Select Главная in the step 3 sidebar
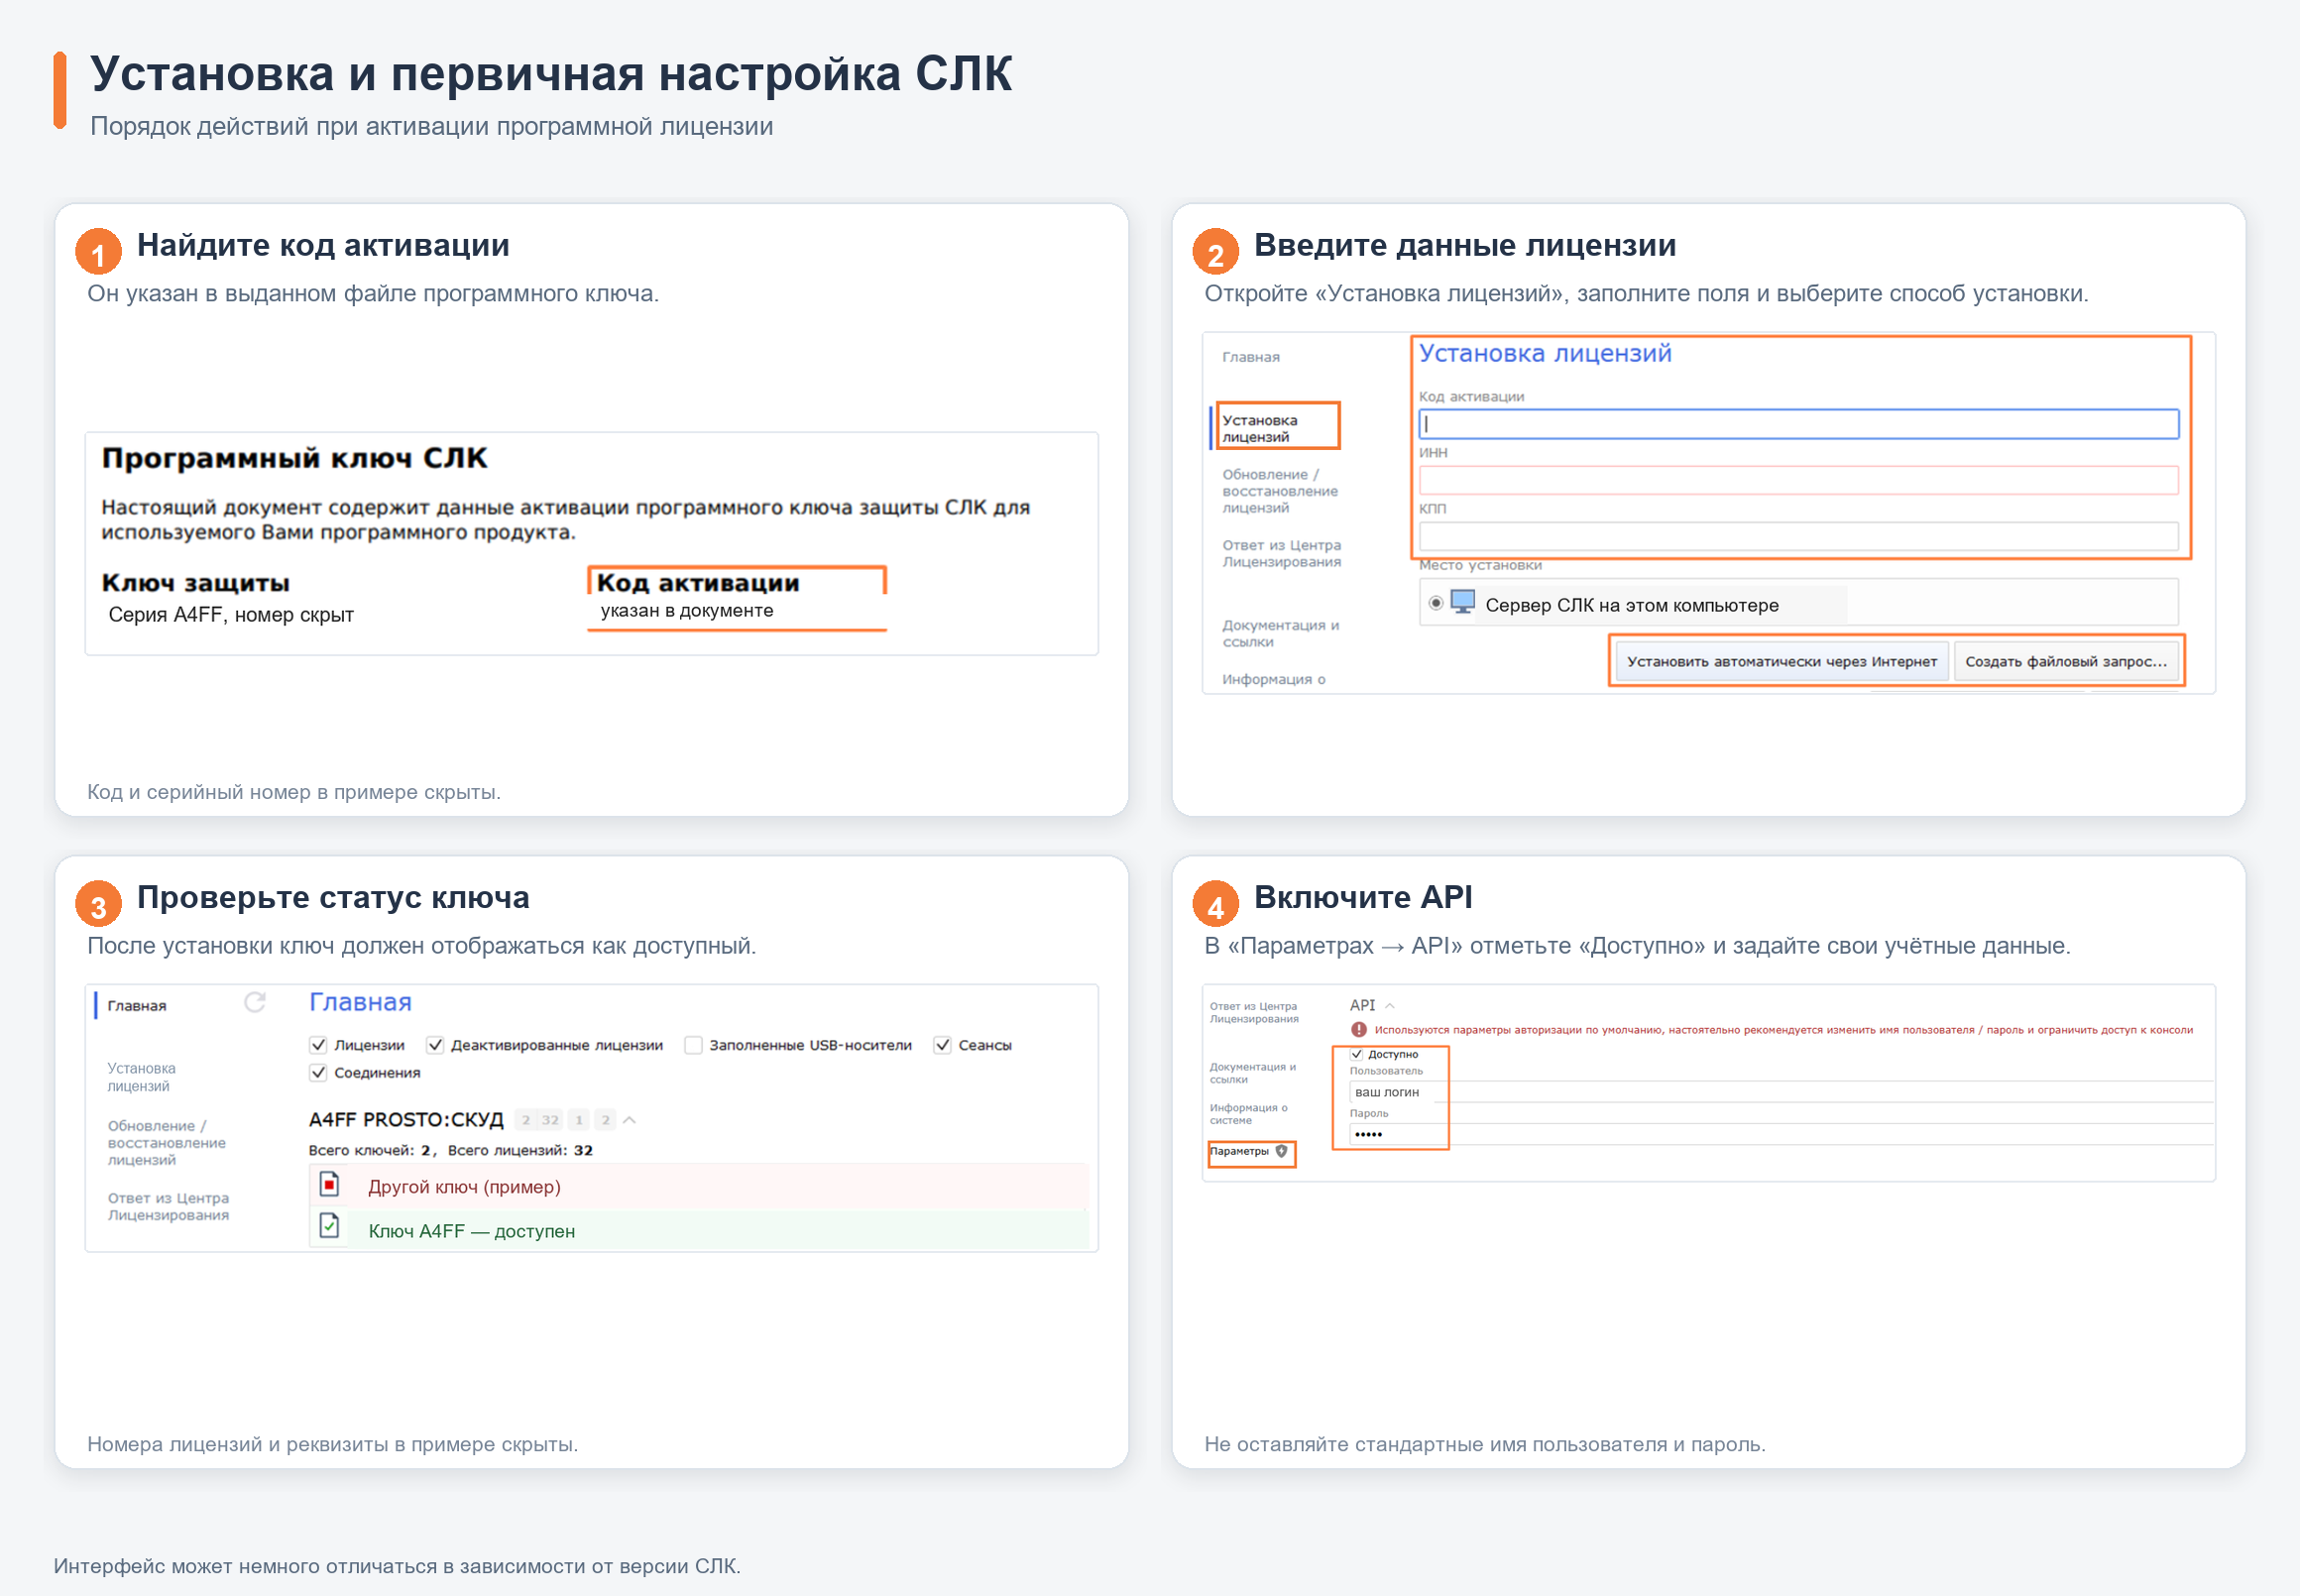The image size is (2300, 1596). coord(137,1006)
